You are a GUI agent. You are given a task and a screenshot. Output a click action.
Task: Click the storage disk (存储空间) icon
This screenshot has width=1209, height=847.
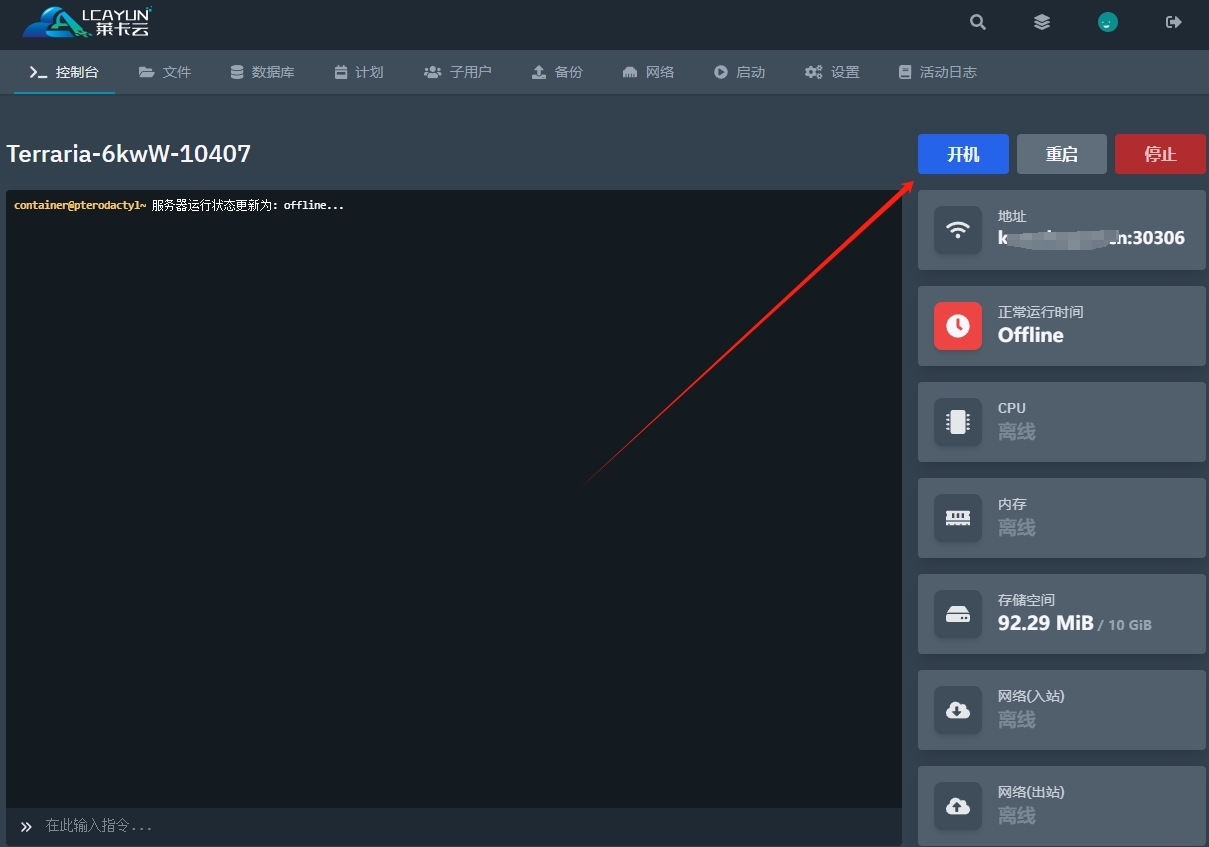(x=958, y=614)
